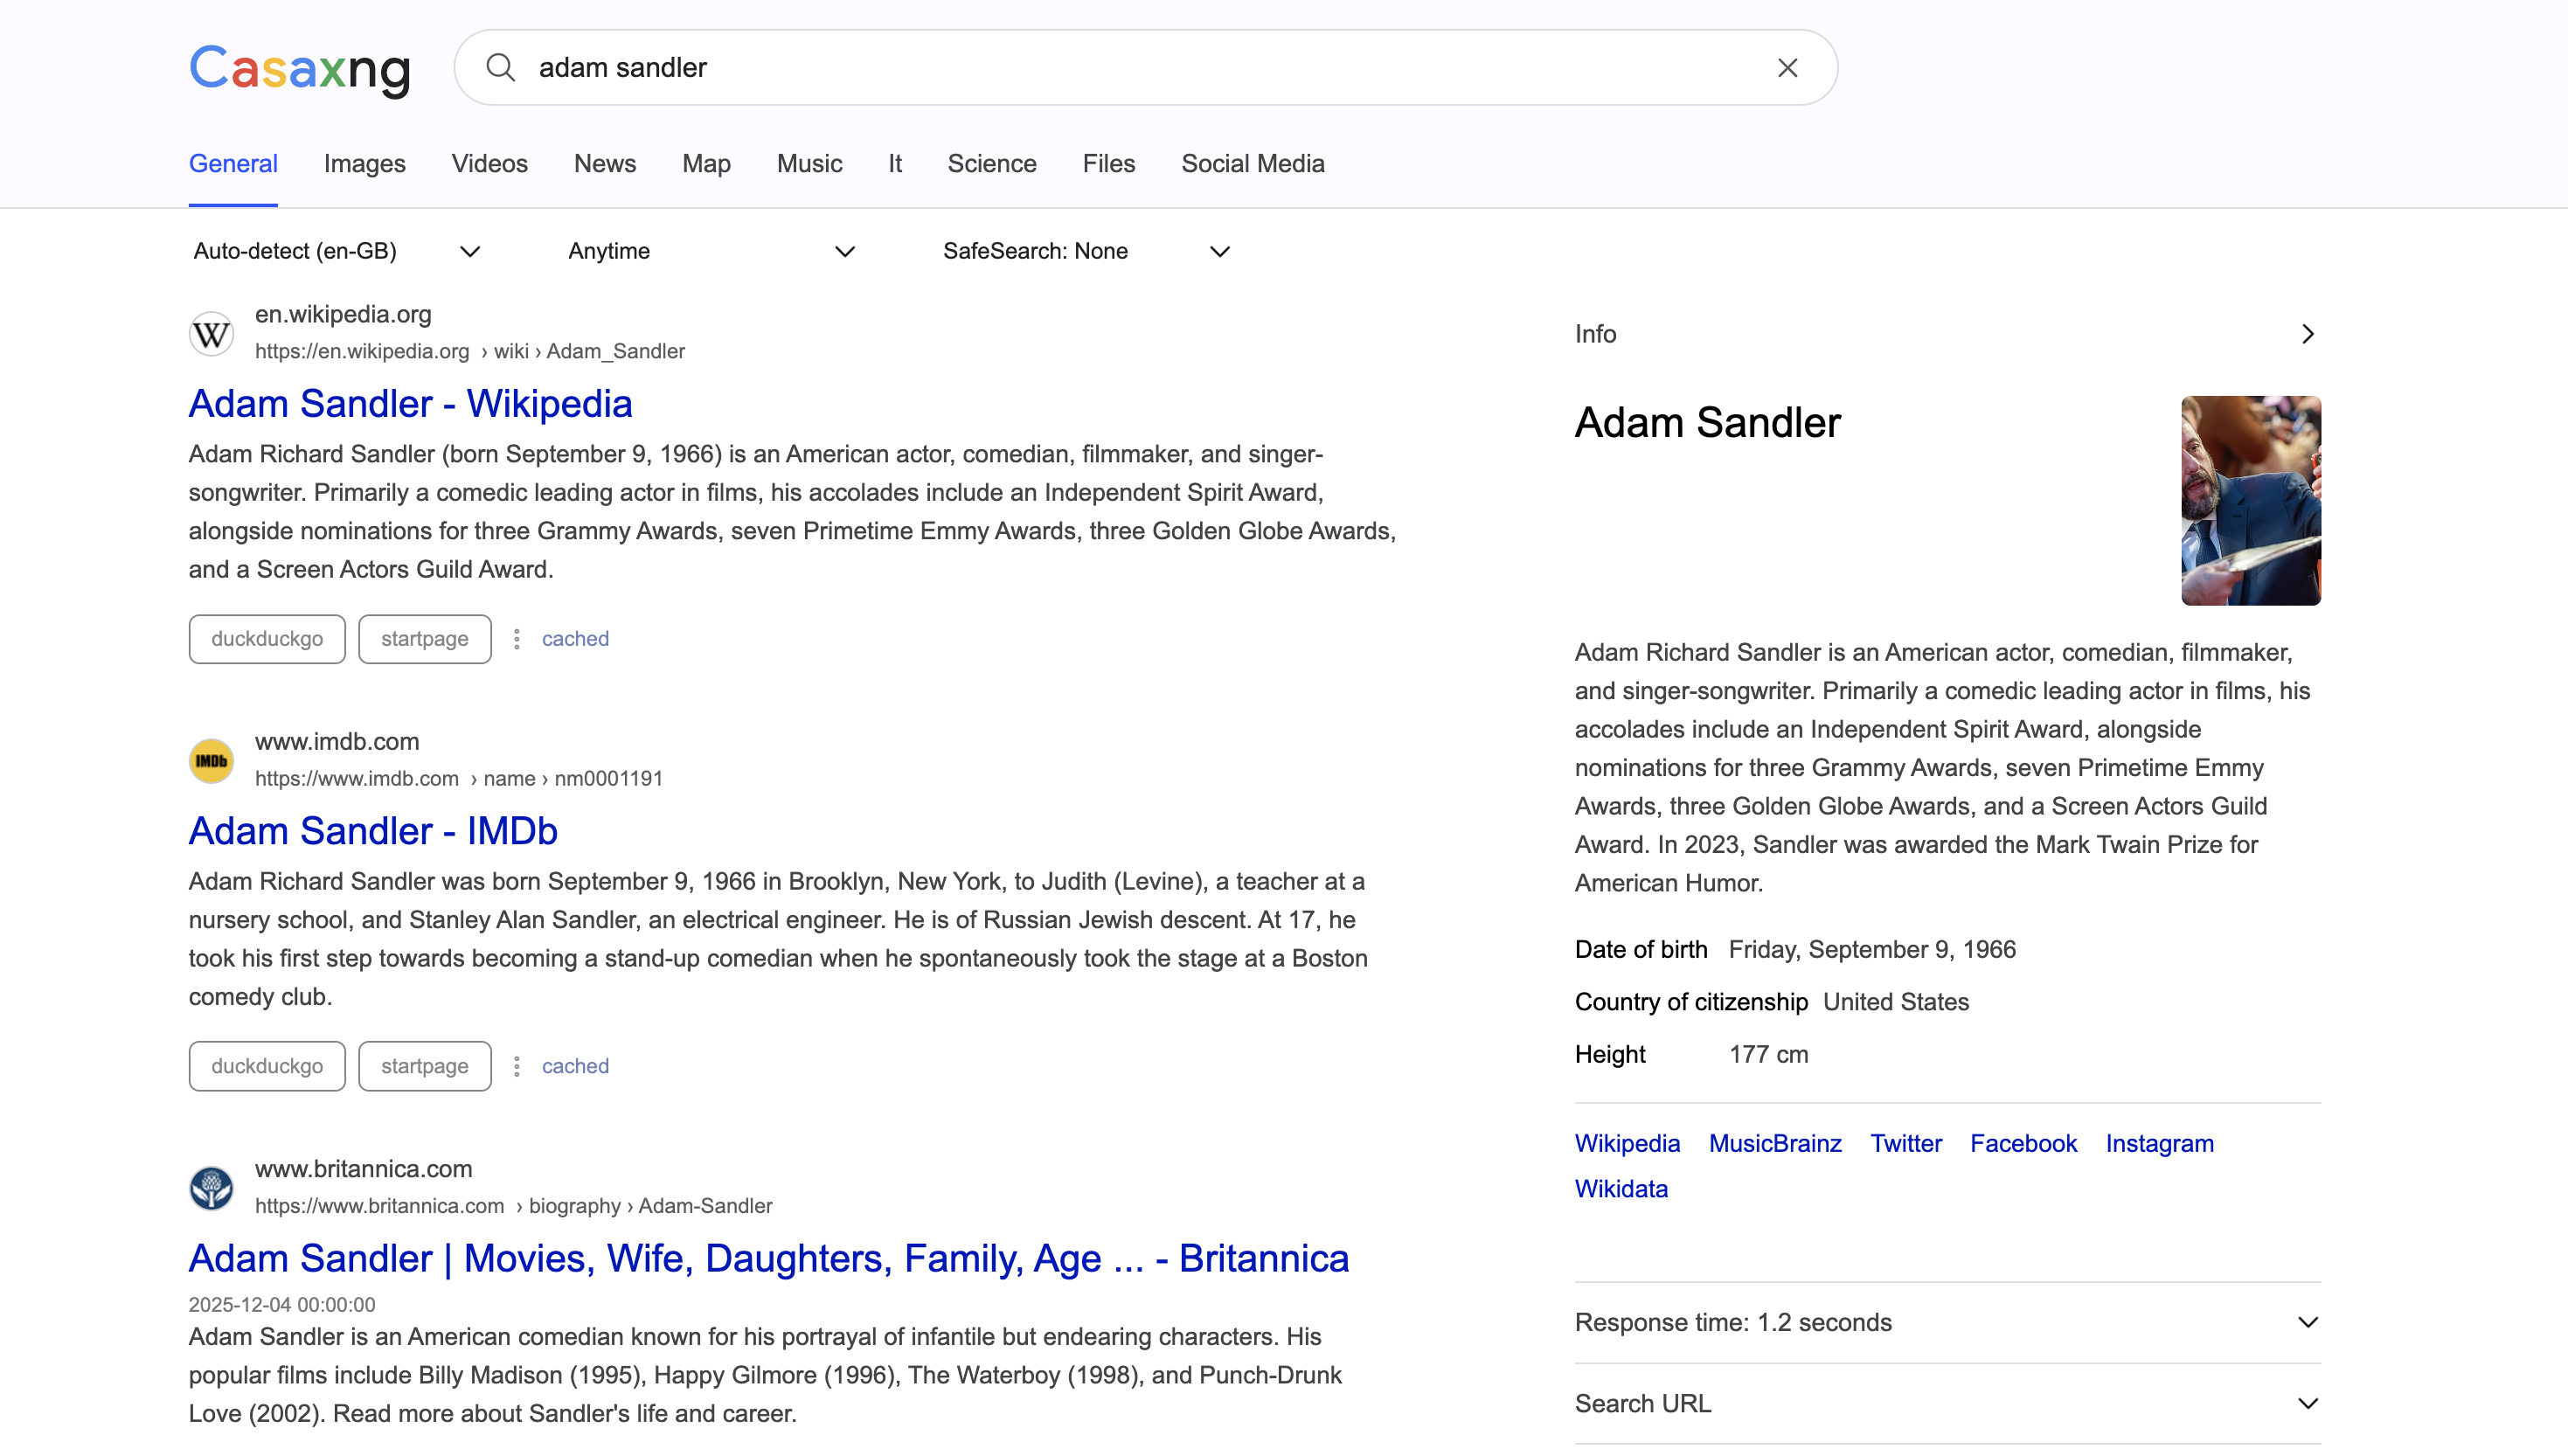2568x1456 pixels.
Task: Click the Adam Sandler infobox photo
Action: coord(2250,500)
